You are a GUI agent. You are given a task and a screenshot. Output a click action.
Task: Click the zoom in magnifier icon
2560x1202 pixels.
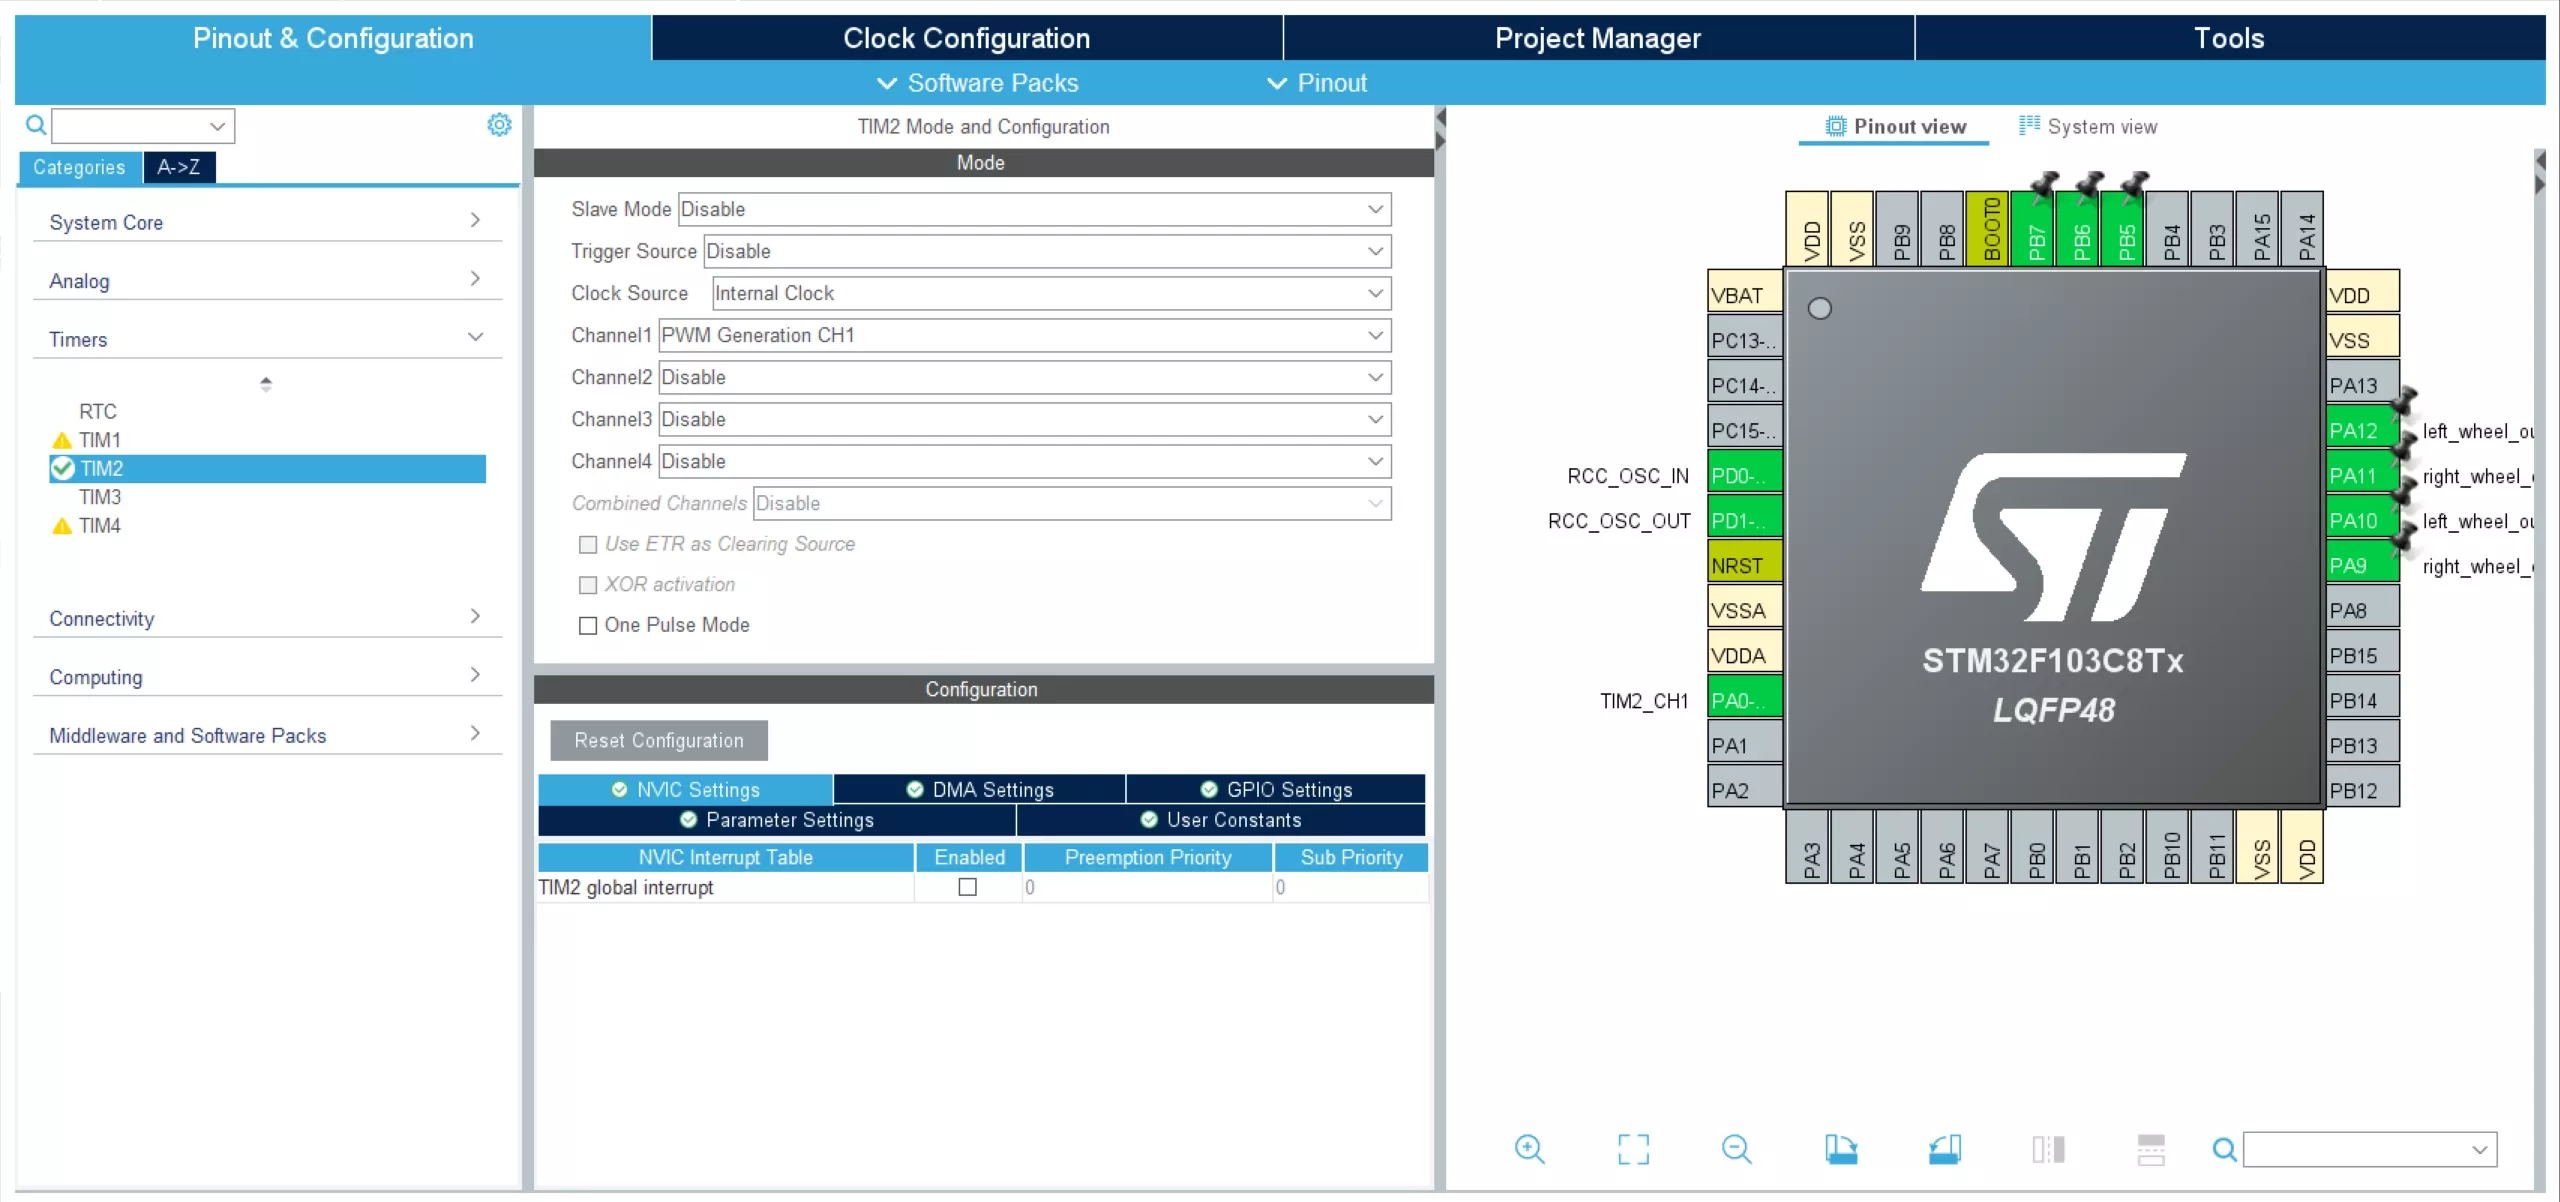[1529, 1149]
